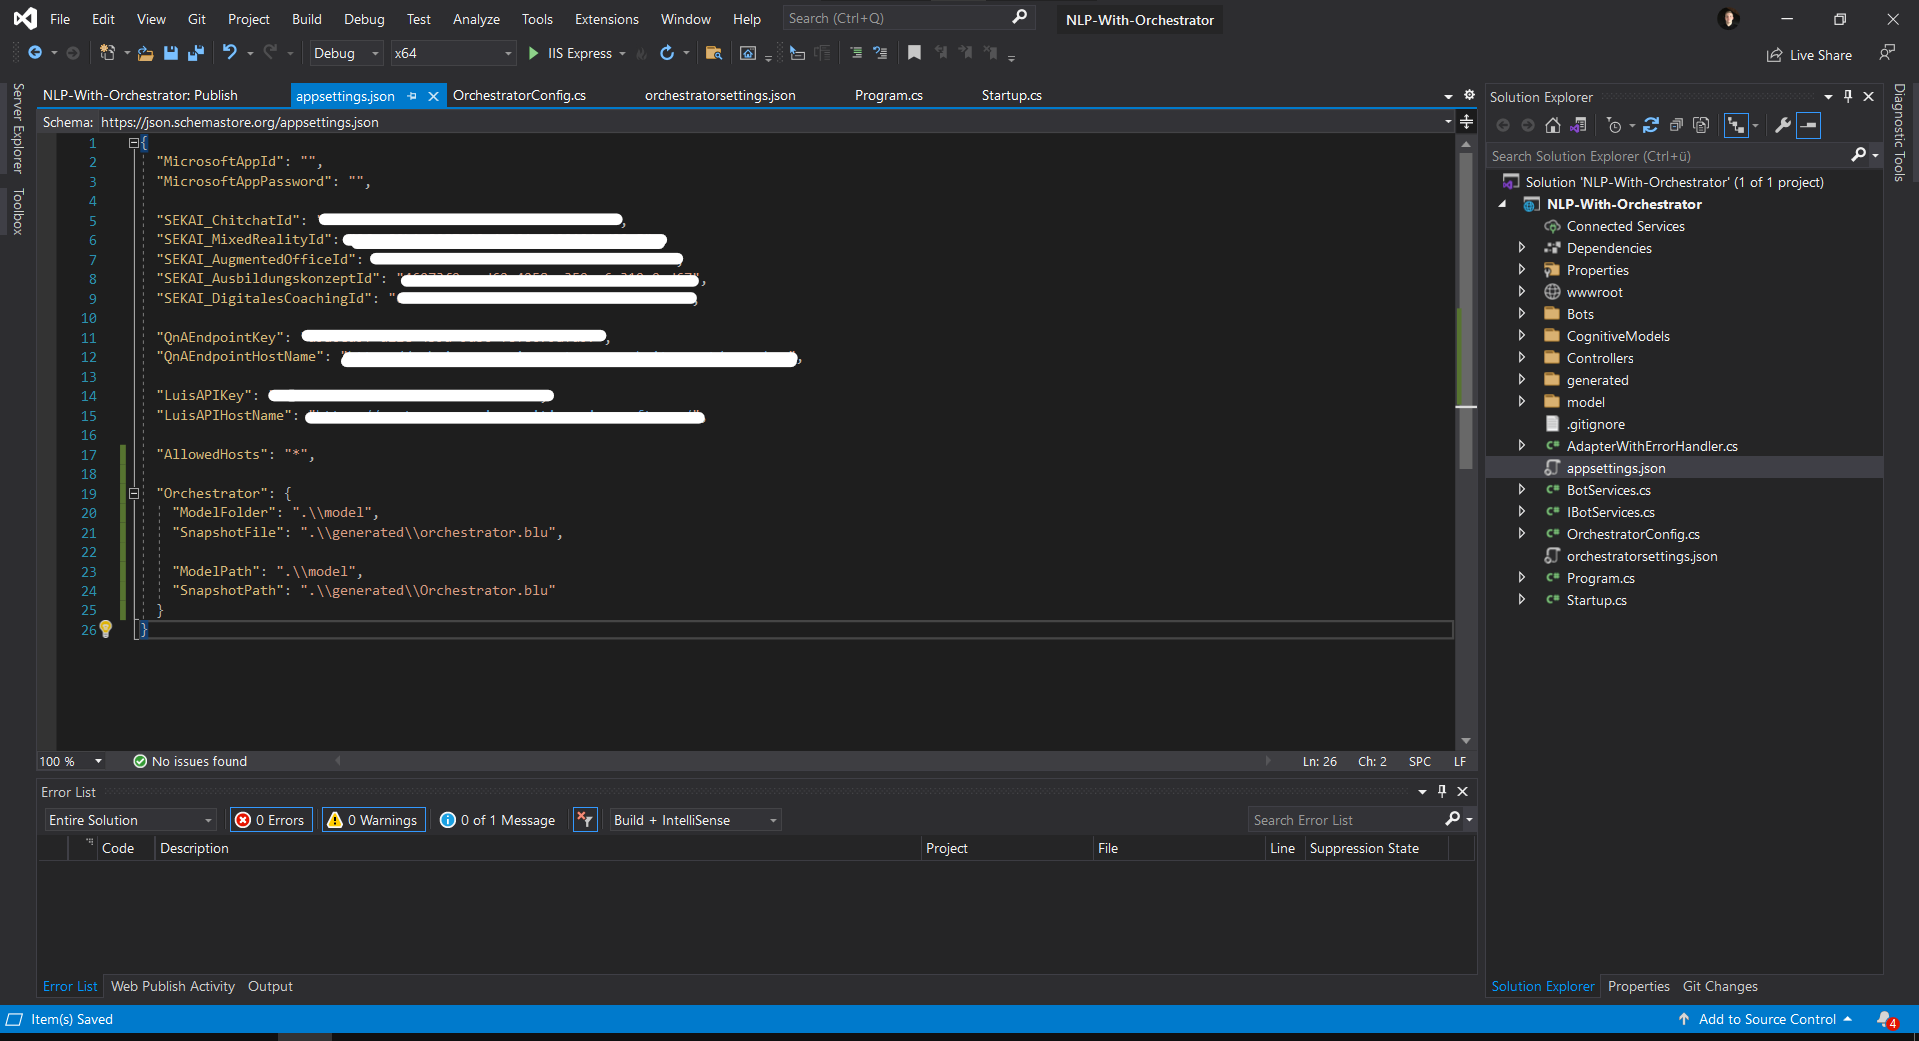Viewport: 1919px width, 1041px height.
Task: Click the Open File folder icon
Action: pyautogui.click(x=146, y=53)
